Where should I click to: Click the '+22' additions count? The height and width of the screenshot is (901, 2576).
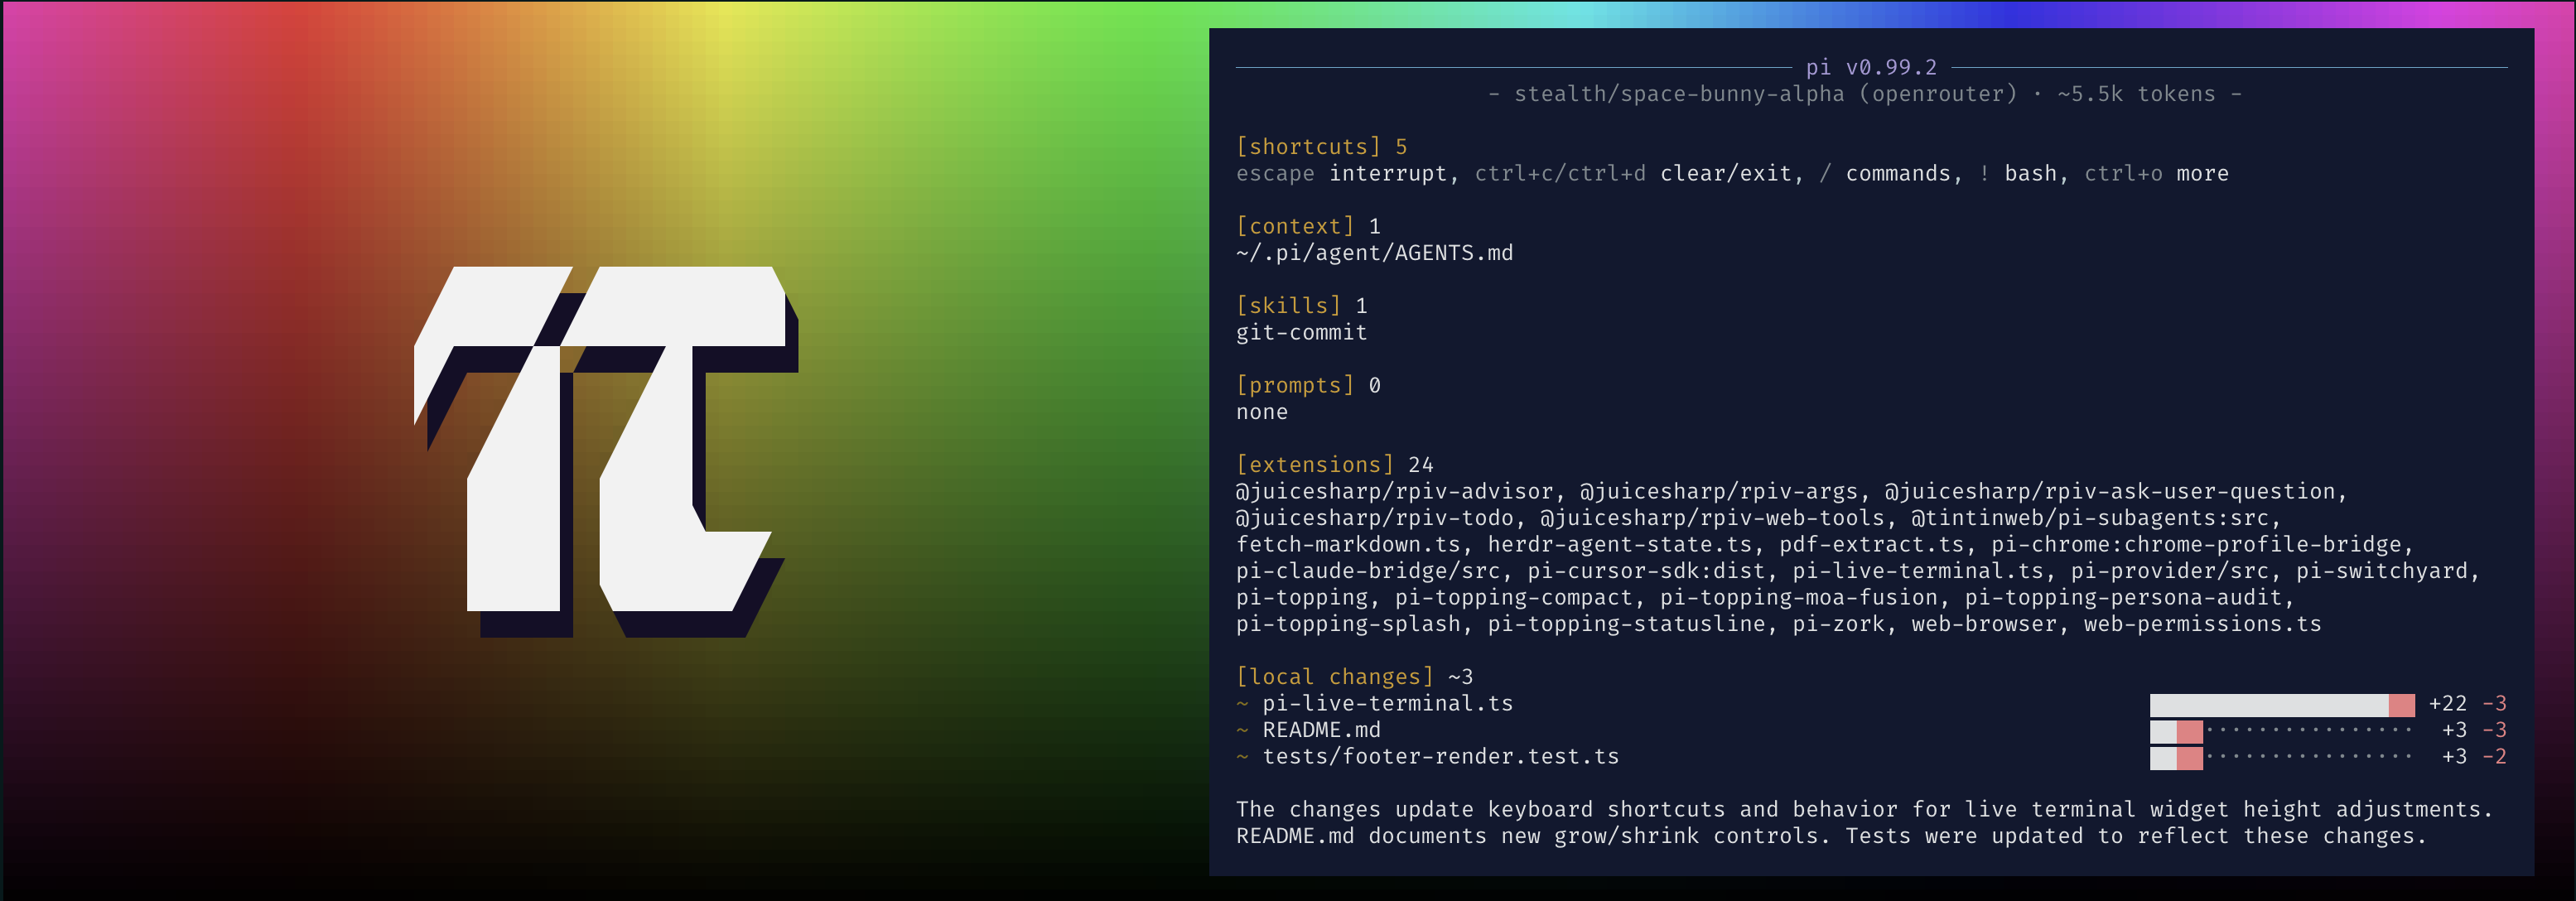[2447, 704]
